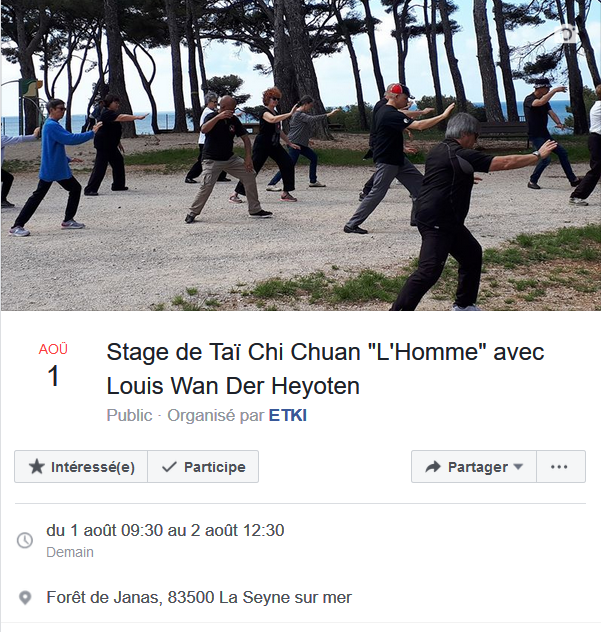Click the Stage de Taï Chi Chuan title
This screenshot has height=632, width=601.
pos(325,369)
